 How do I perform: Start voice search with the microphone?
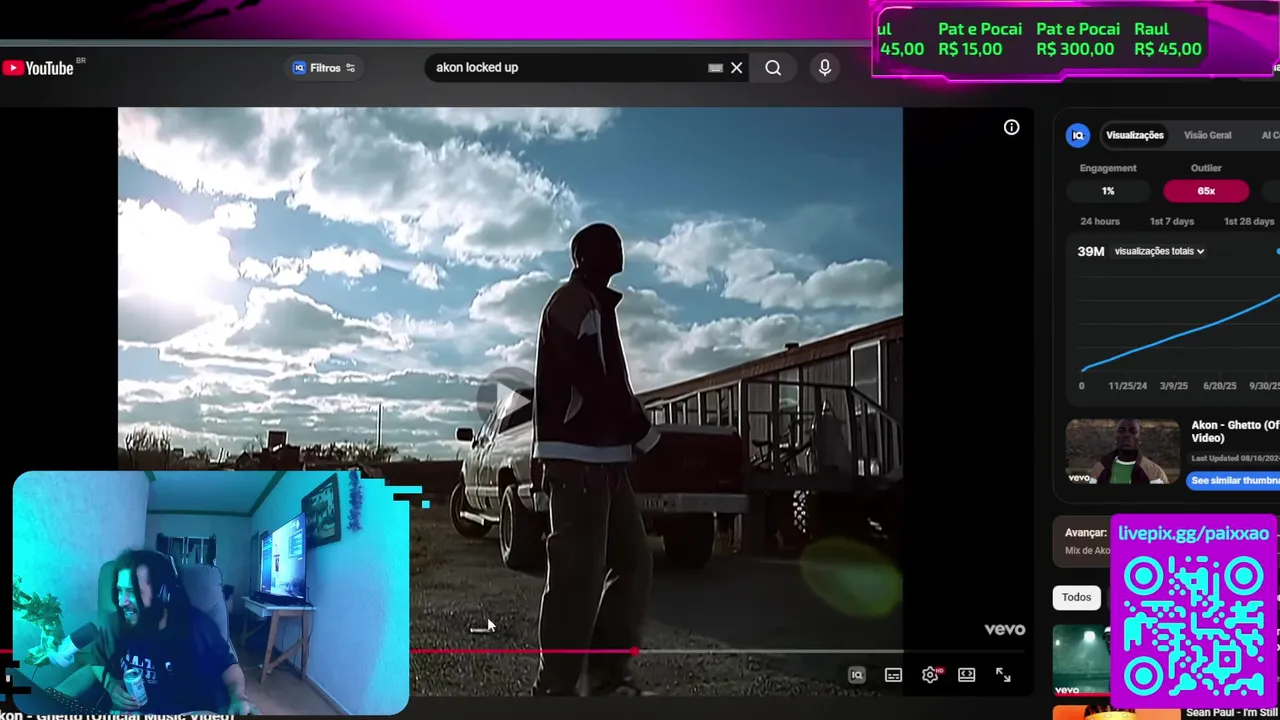click(x=825, y=68)
